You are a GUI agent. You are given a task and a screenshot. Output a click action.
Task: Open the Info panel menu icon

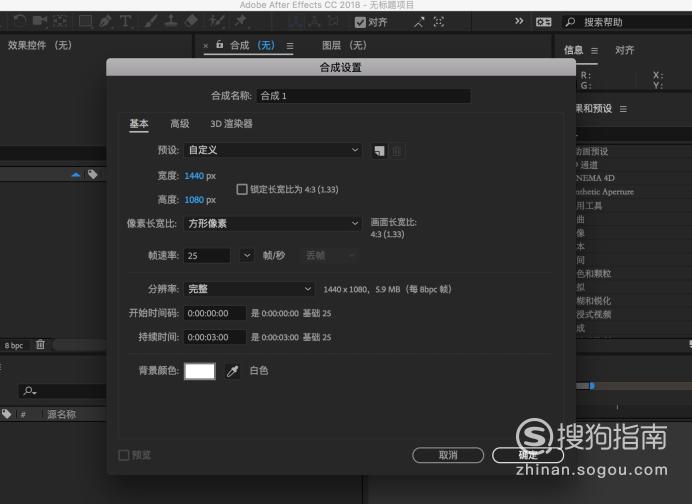[594, 51]
